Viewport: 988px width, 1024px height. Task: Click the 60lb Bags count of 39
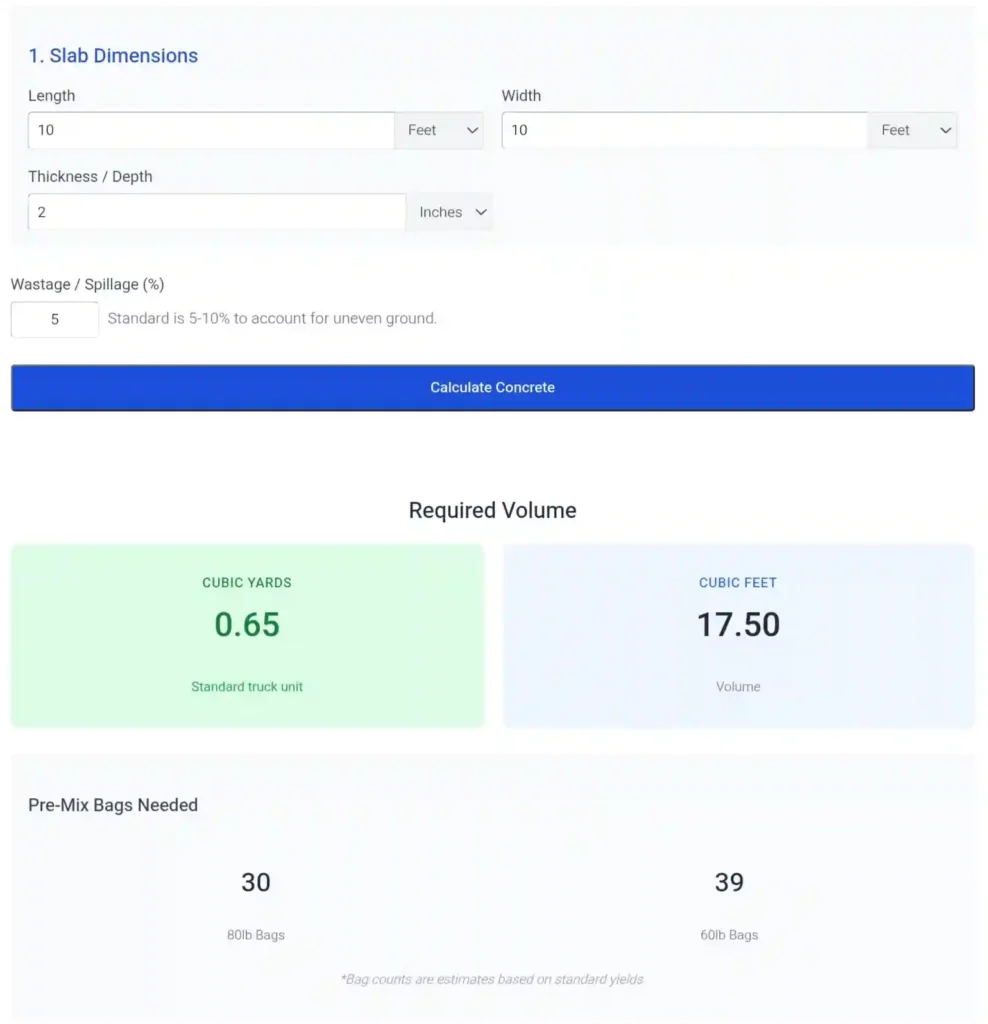click(x=729, y=883)
